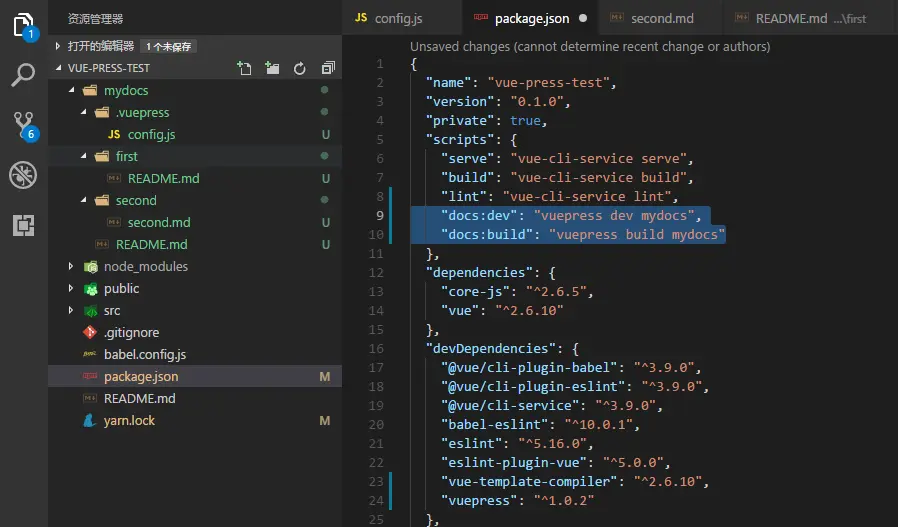898x527 pixels.
Task: Open the Extensions view icon
Action: (23, 225)
